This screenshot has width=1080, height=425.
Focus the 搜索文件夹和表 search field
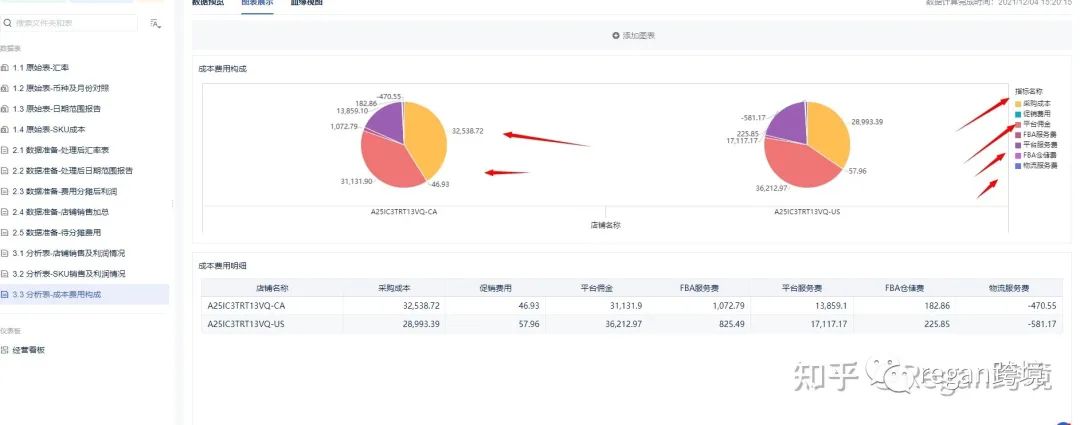point(69,23)
